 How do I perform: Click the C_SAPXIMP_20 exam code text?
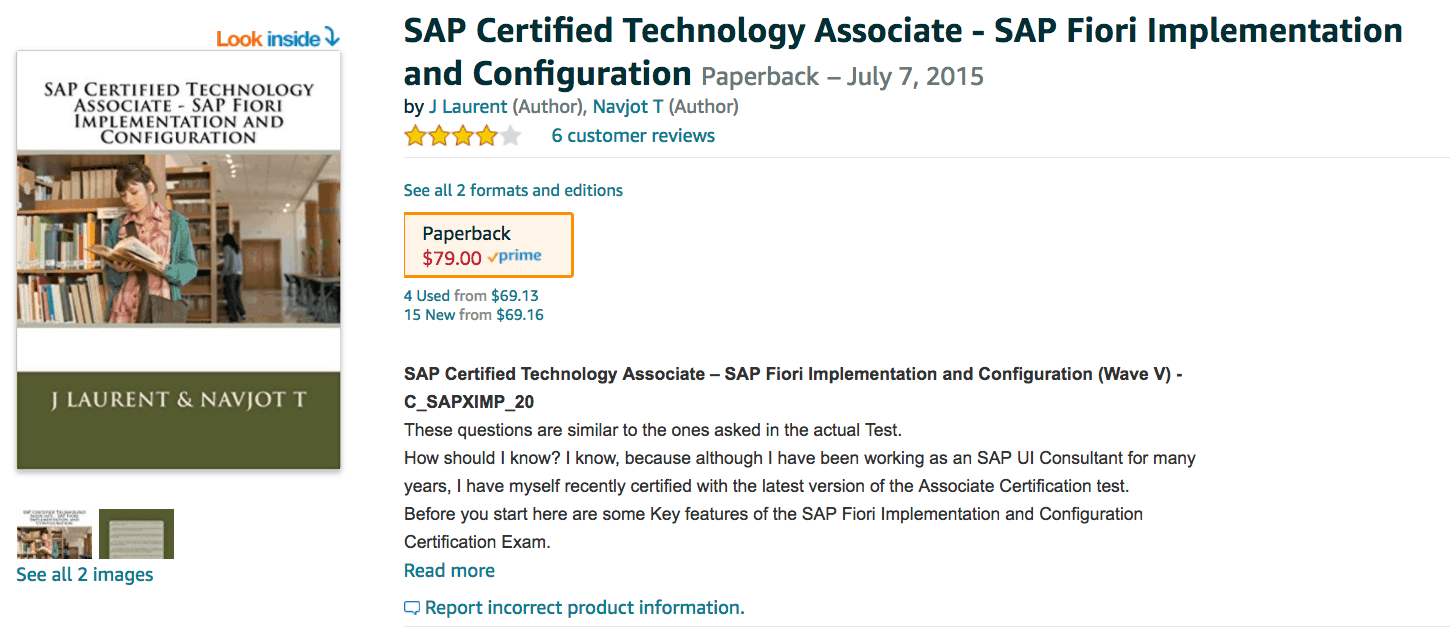point(469,402)
